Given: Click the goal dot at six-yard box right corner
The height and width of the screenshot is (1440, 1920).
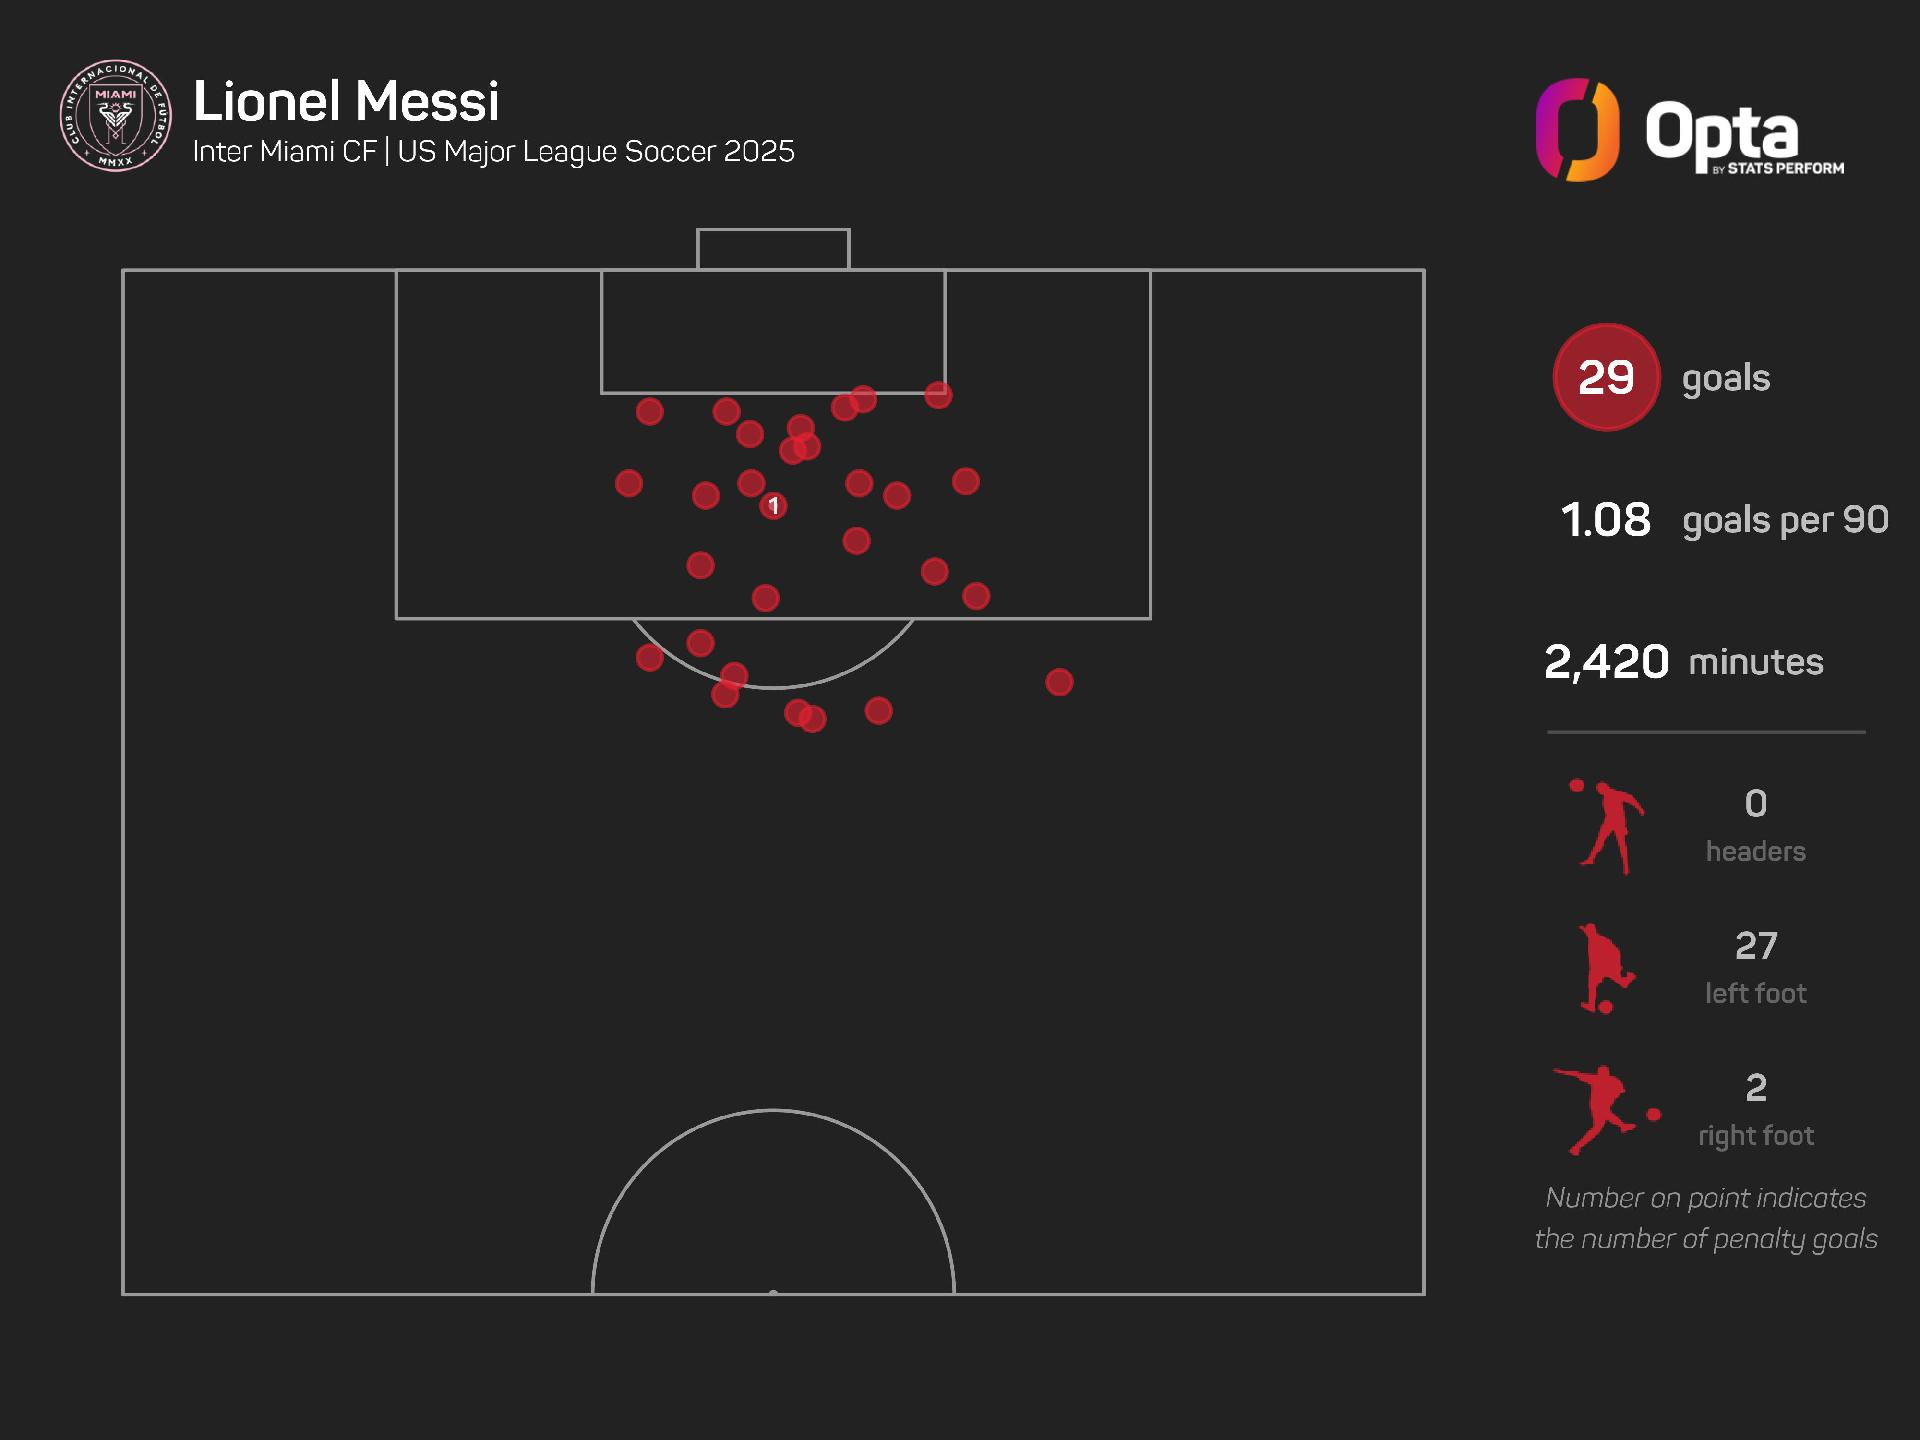Looking at the screenshot, I should [938, 395].
